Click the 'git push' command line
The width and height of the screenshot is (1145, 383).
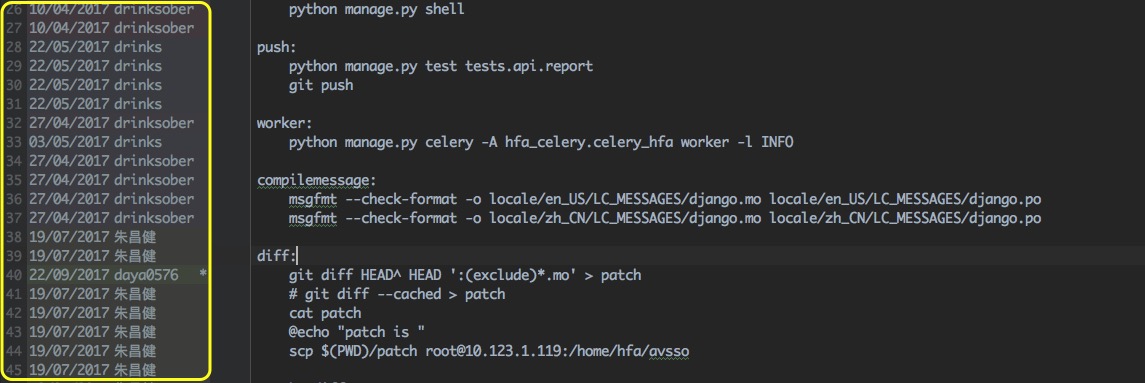(321, 85)
